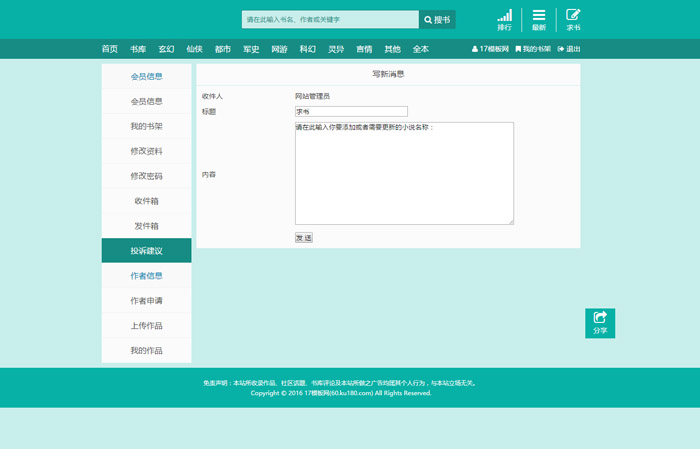Click the 分享 share icon
Screen dimensions: 700x449
point(600,323)
